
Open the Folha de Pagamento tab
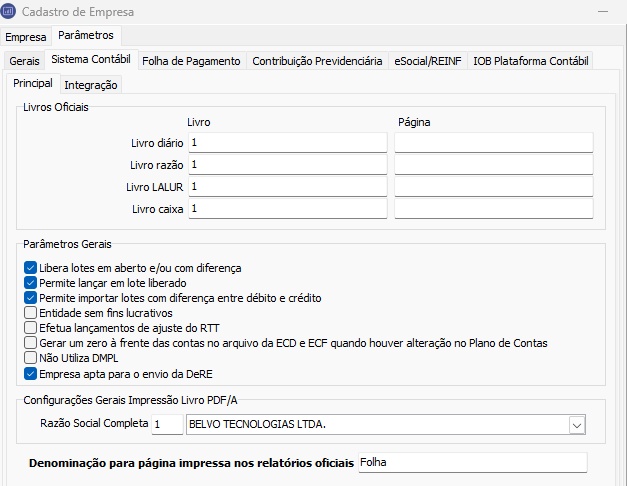[192, 61]
